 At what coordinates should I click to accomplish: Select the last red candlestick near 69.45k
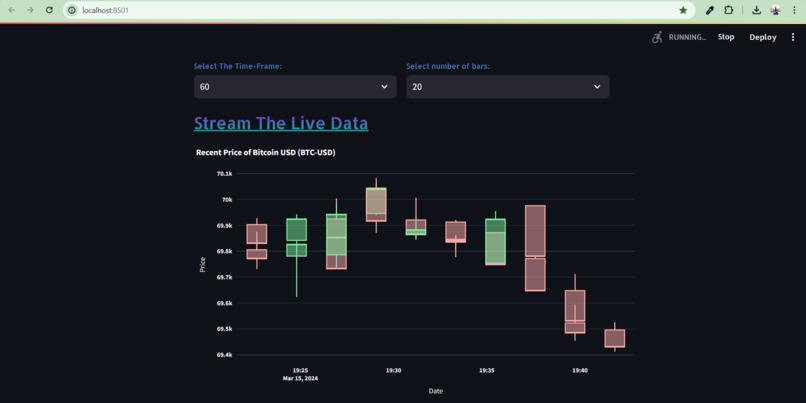click(x=615, y=338)
